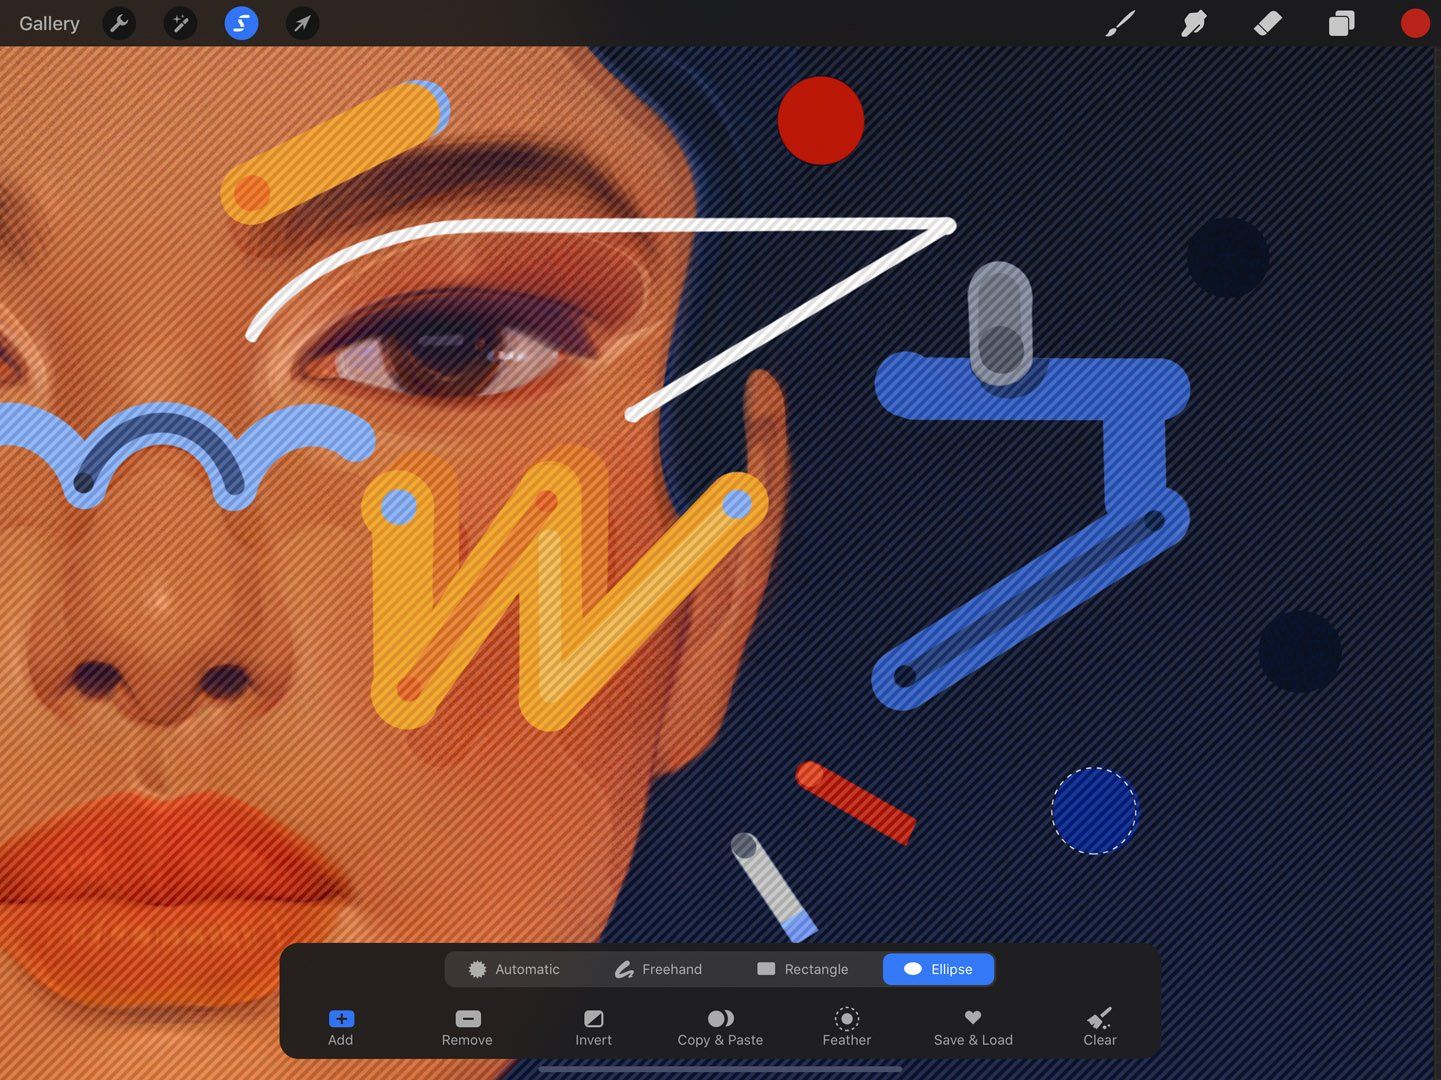1441x1080 pixels.
Task: Clear the current selection
Action: [x=1100, y=1027]
